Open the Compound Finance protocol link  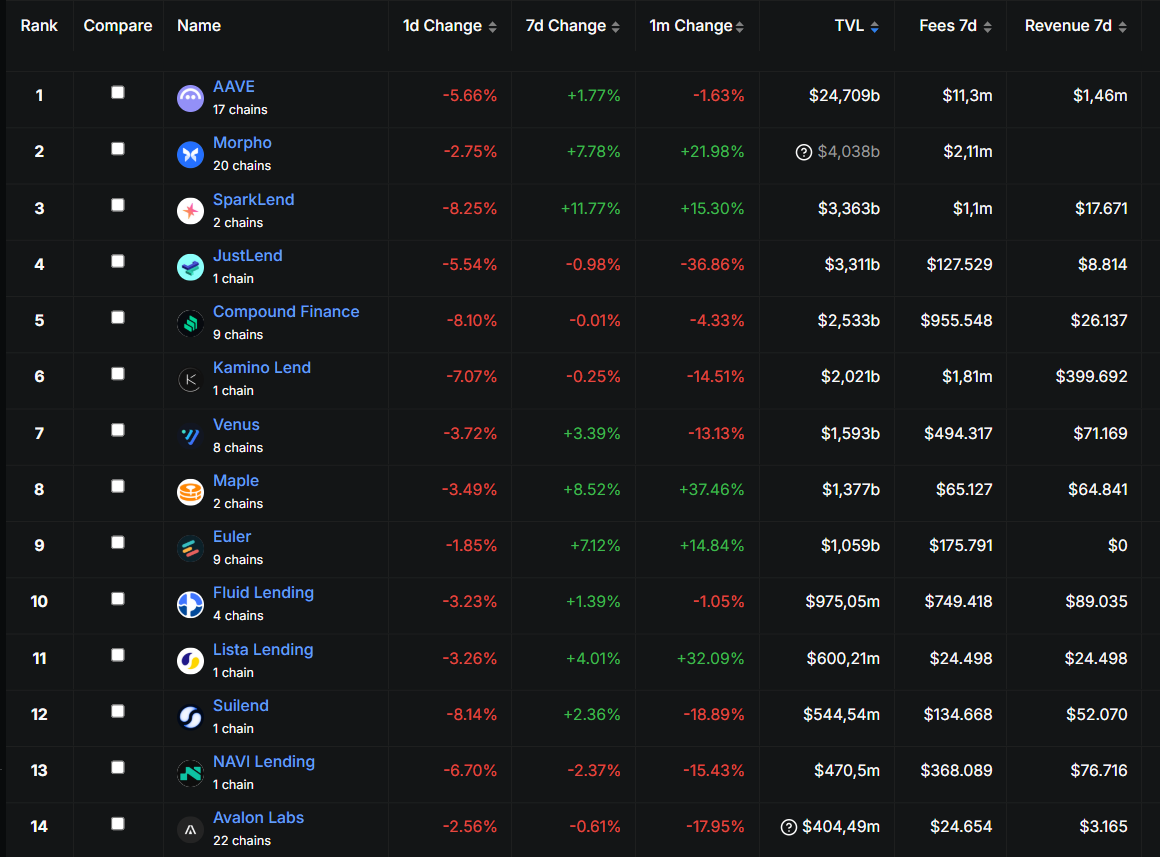click(x=286, y=312)
